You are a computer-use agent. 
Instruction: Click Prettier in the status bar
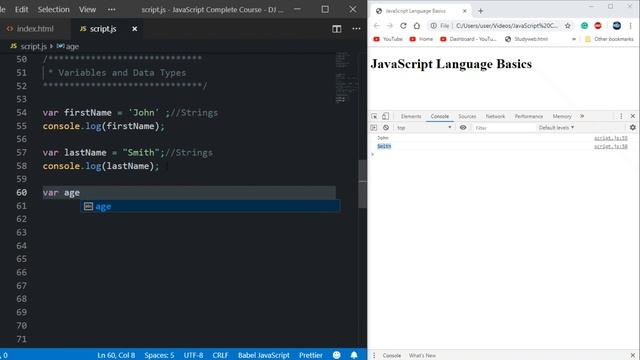(x=311, y=355)
